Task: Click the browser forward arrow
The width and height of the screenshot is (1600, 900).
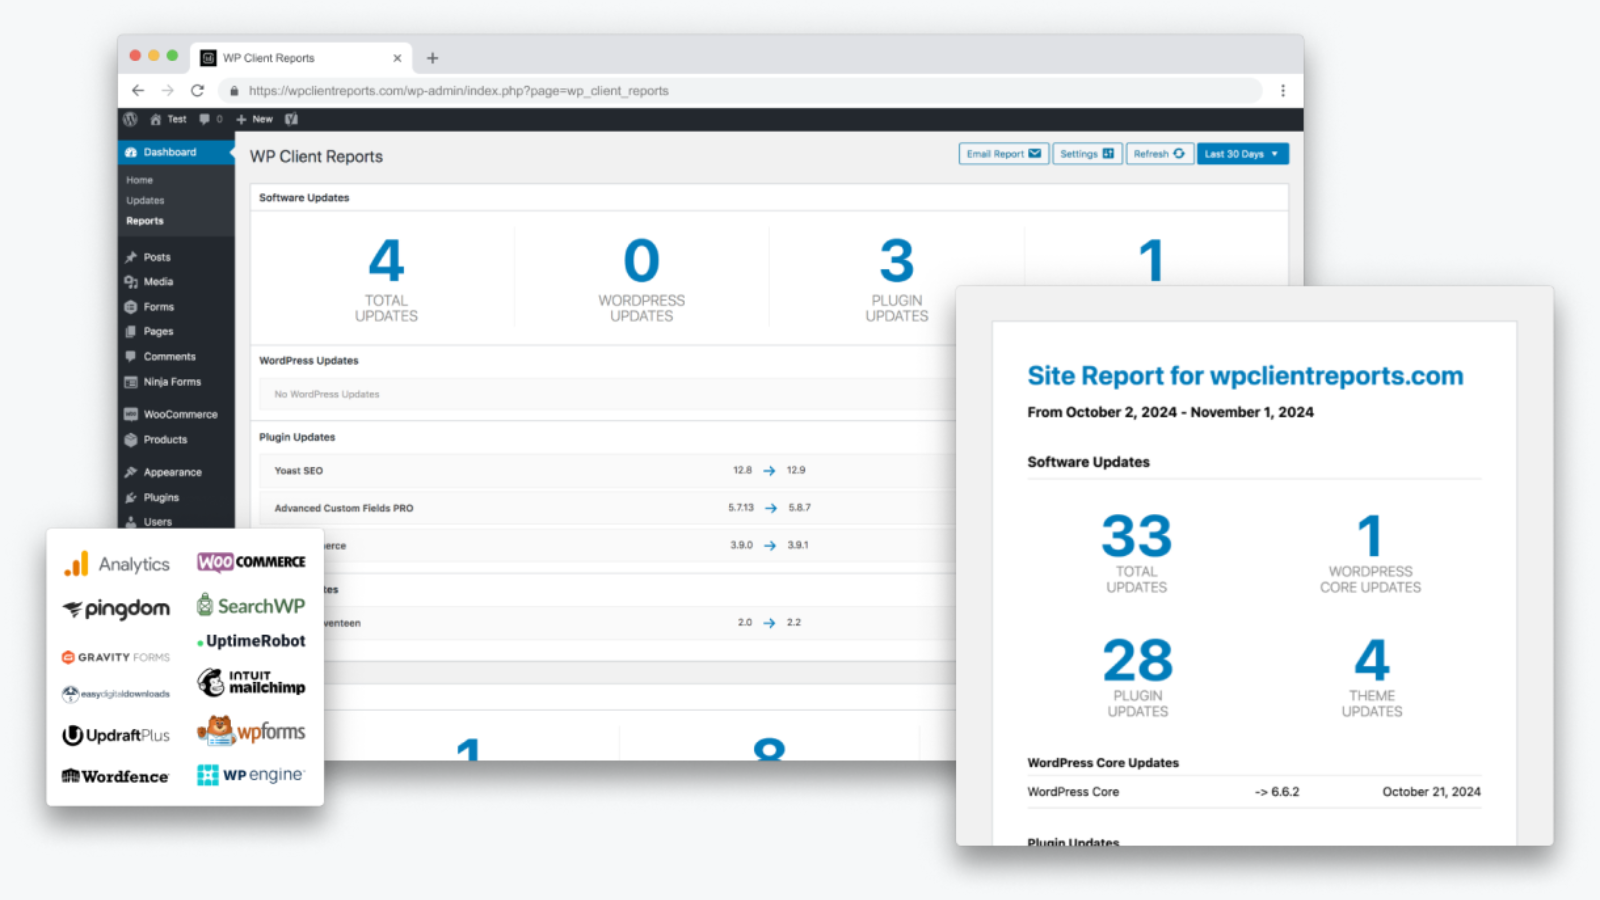Action: coord(168,90)
